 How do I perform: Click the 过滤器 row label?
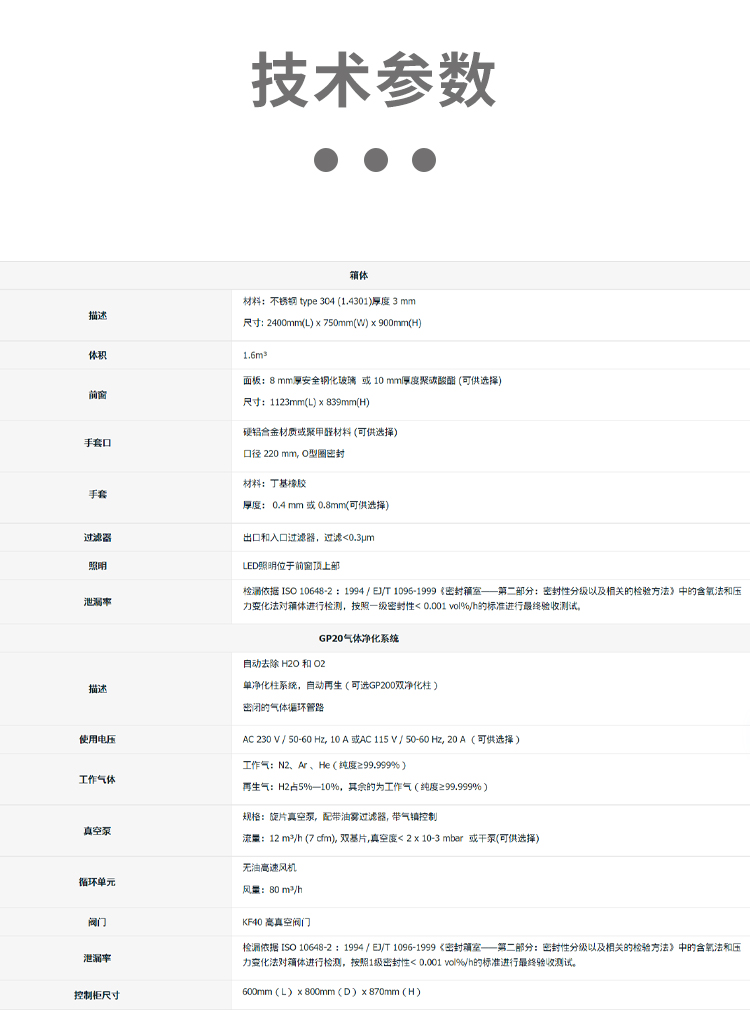point(97,538)
